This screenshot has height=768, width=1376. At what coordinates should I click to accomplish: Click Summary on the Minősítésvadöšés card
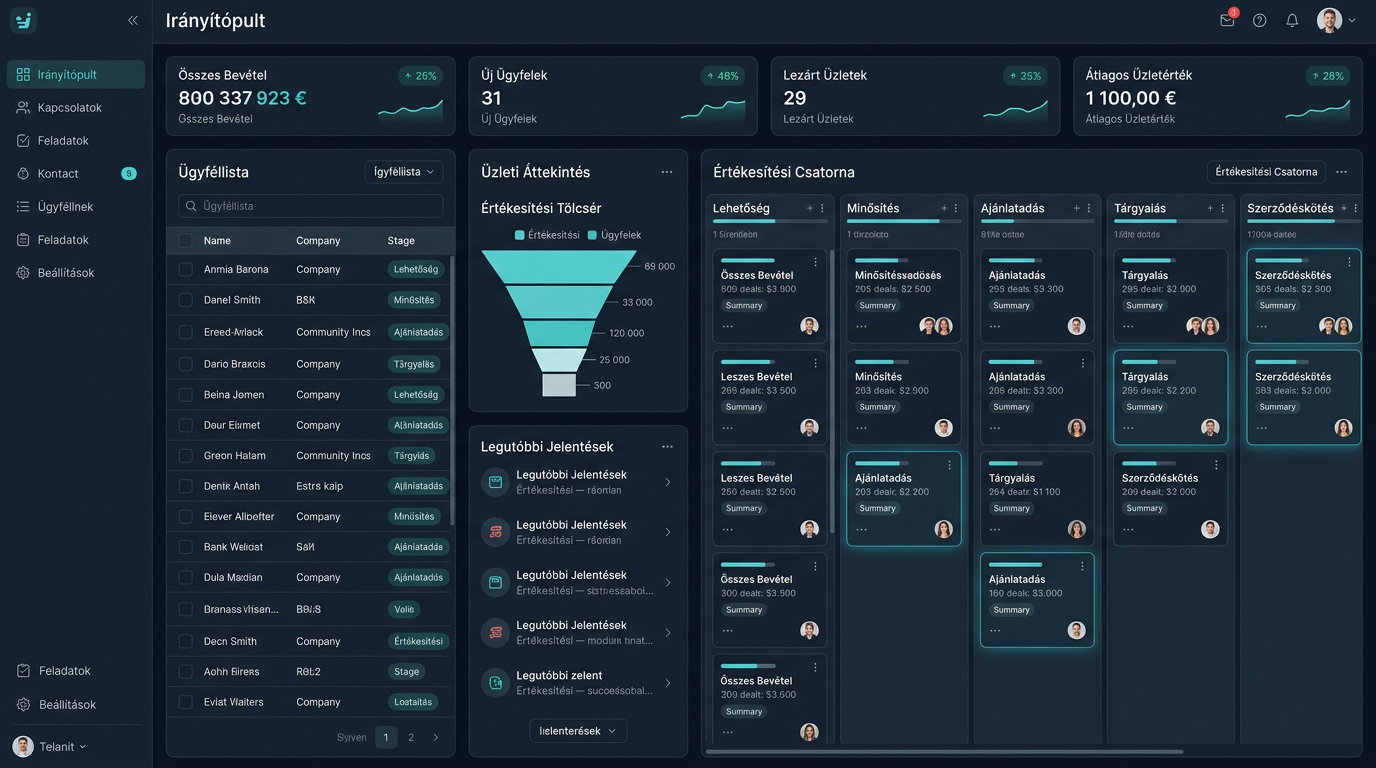tap(877, 306)
